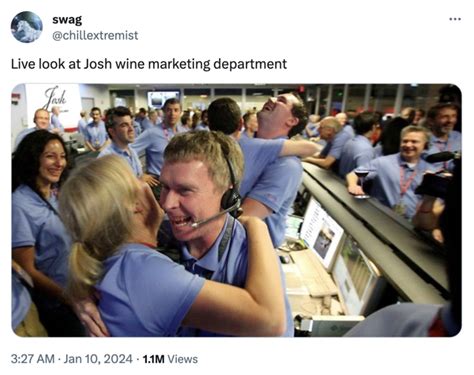Click the Jan 10, 2024 date
The width and height of the screenshot is (474, 375).
[98, 359]
